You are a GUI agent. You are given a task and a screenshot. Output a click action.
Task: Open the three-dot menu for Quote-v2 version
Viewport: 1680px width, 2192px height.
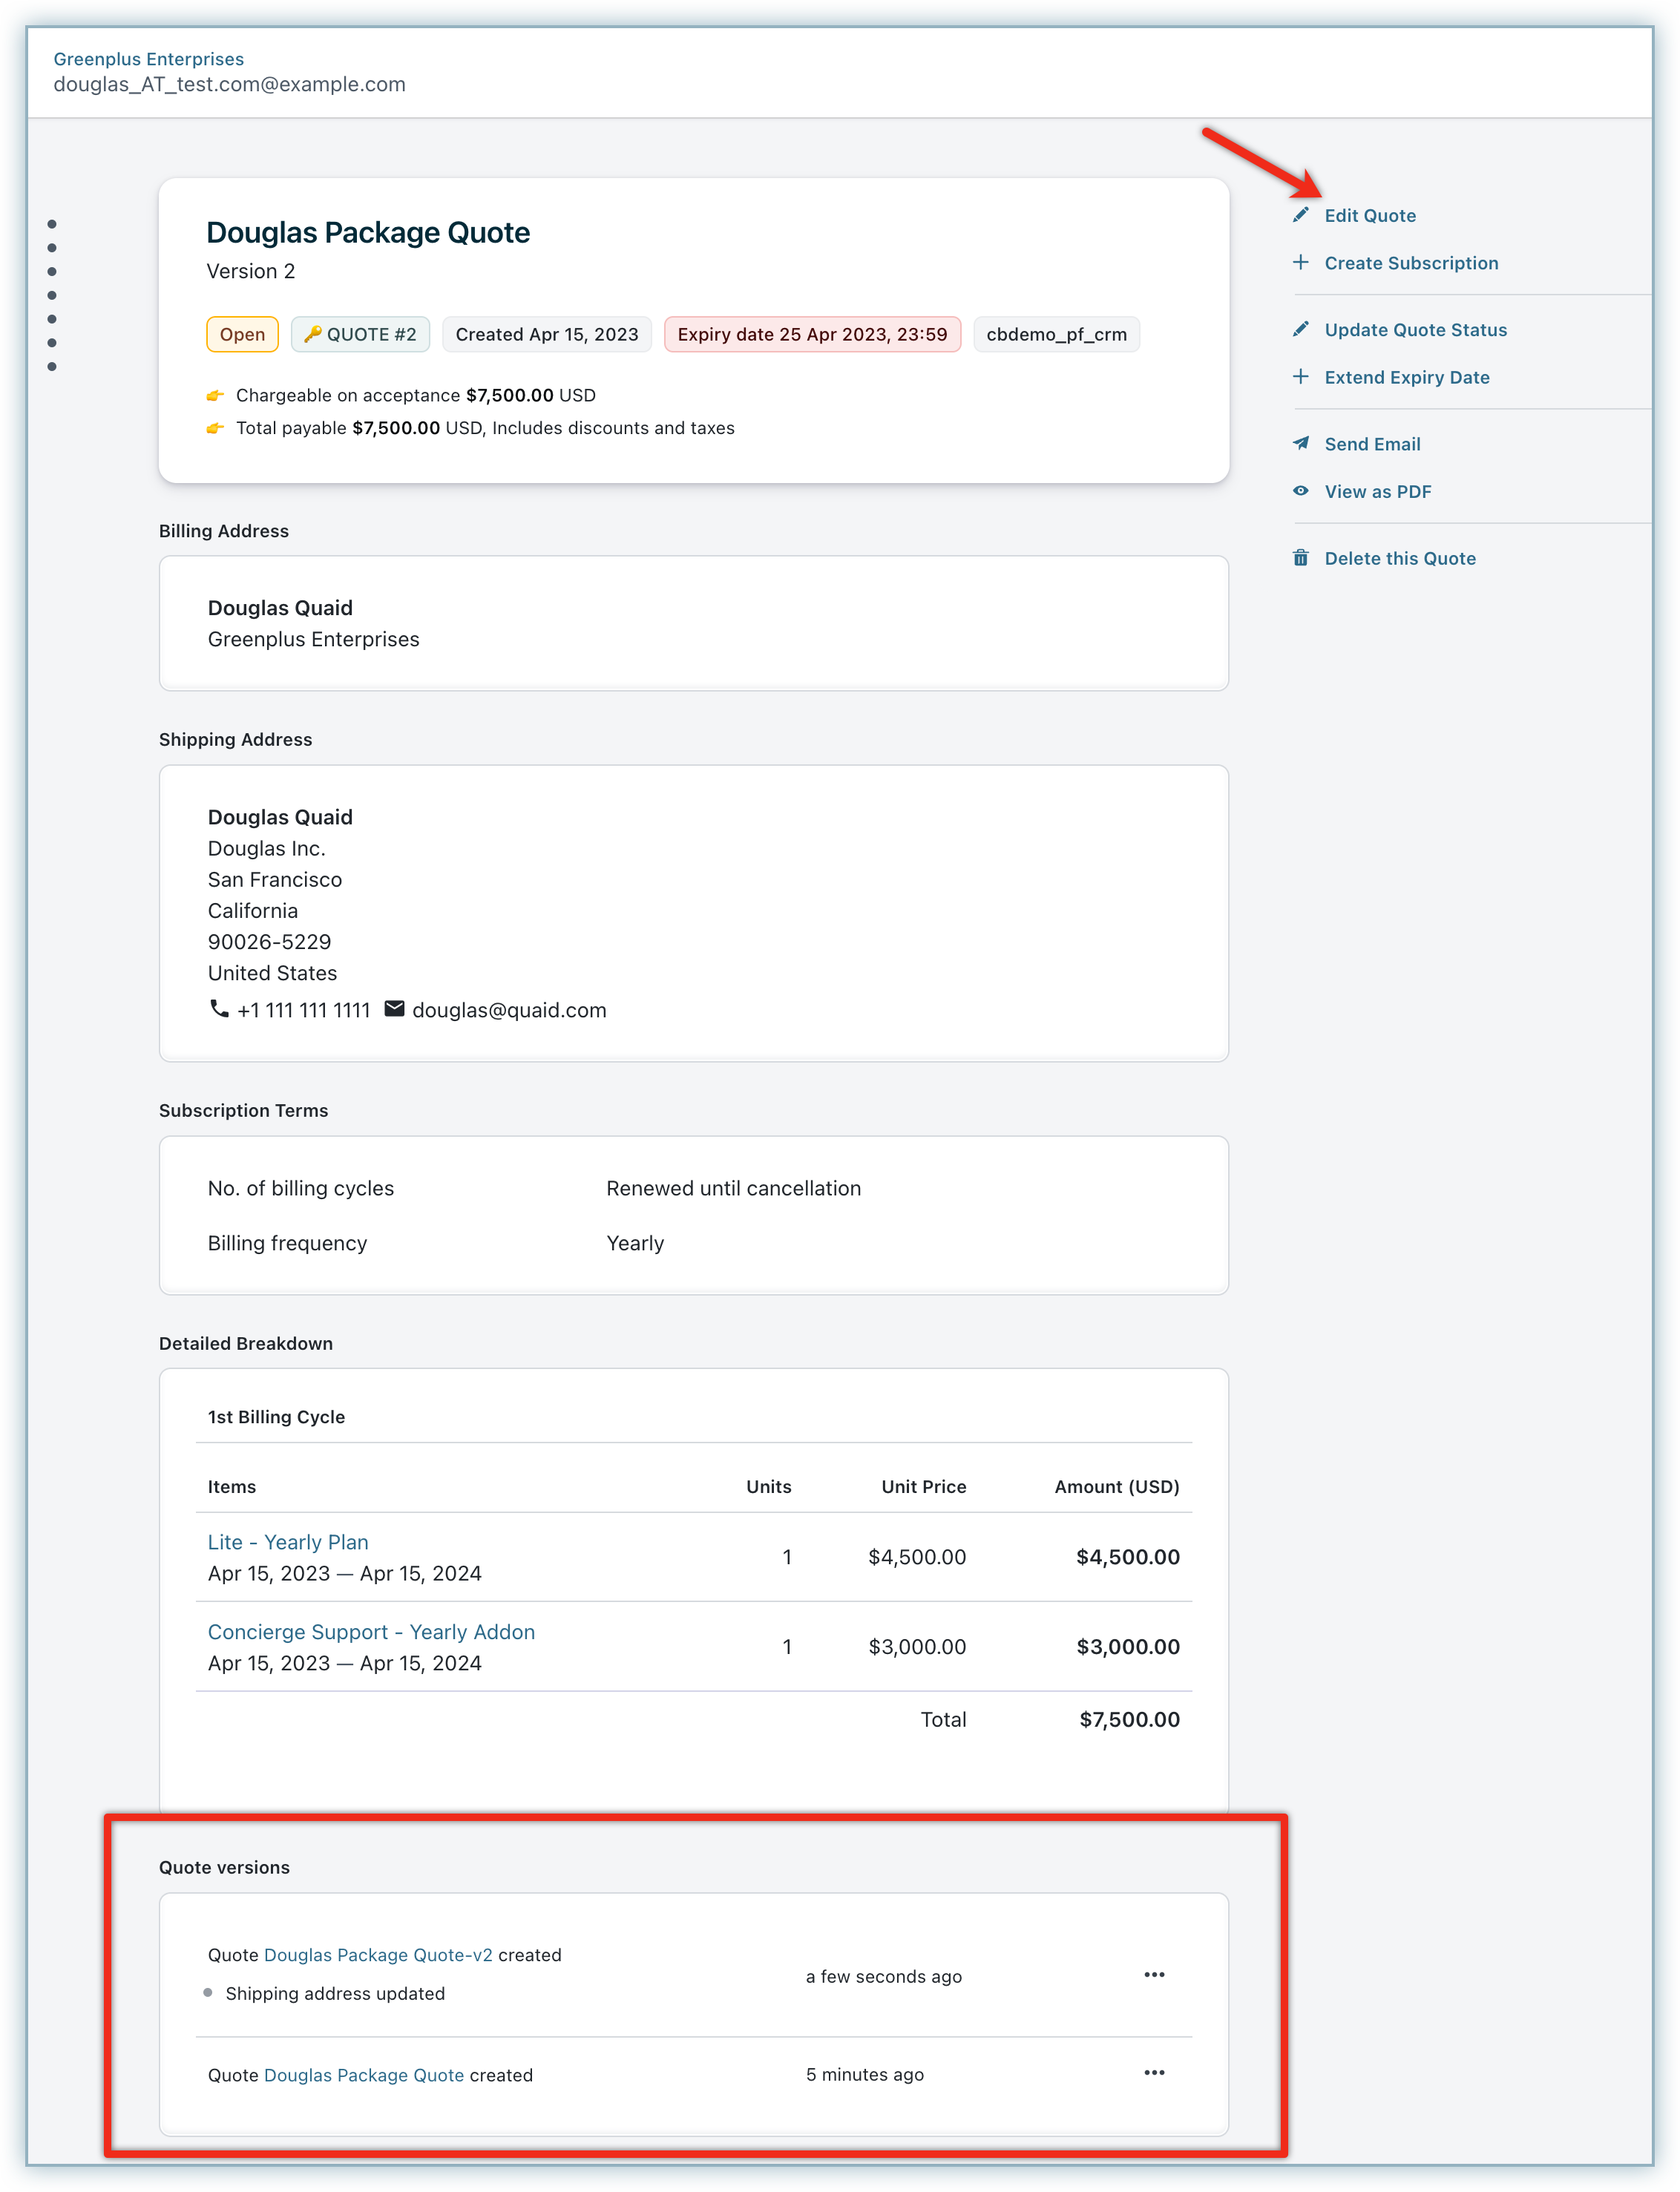[x=1154, y=1975]
